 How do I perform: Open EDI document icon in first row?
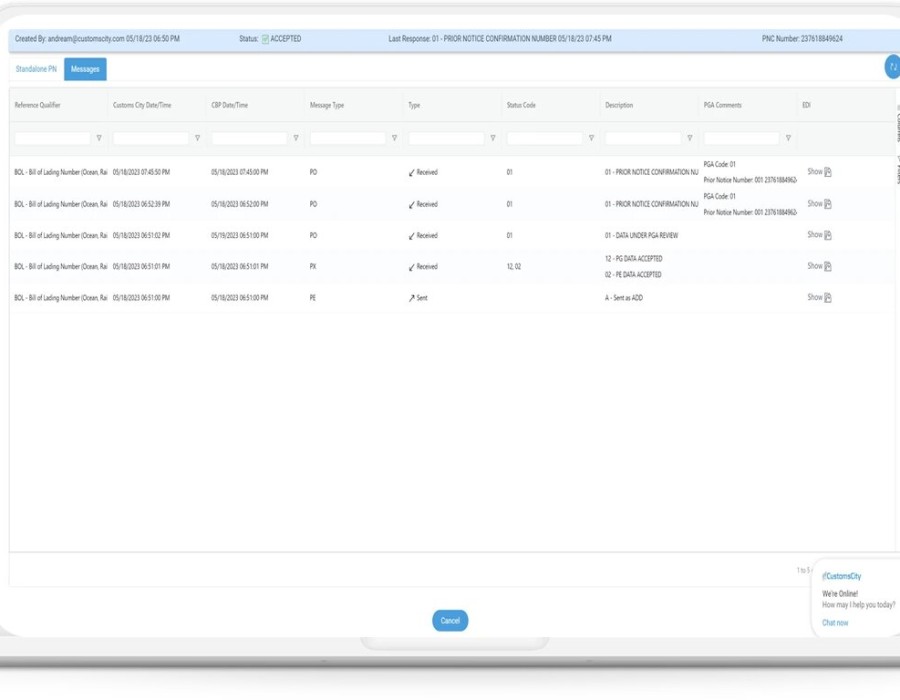tap(828, 172)
